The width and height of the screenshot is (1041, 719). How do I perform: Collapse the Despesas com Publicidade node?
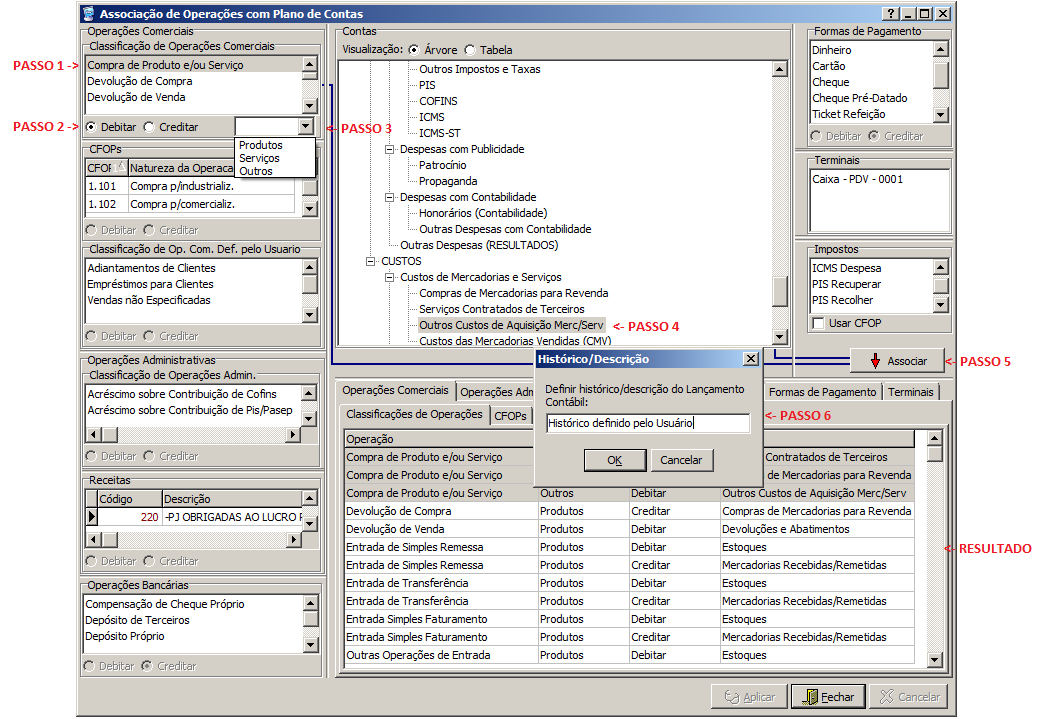click(390, 149)
